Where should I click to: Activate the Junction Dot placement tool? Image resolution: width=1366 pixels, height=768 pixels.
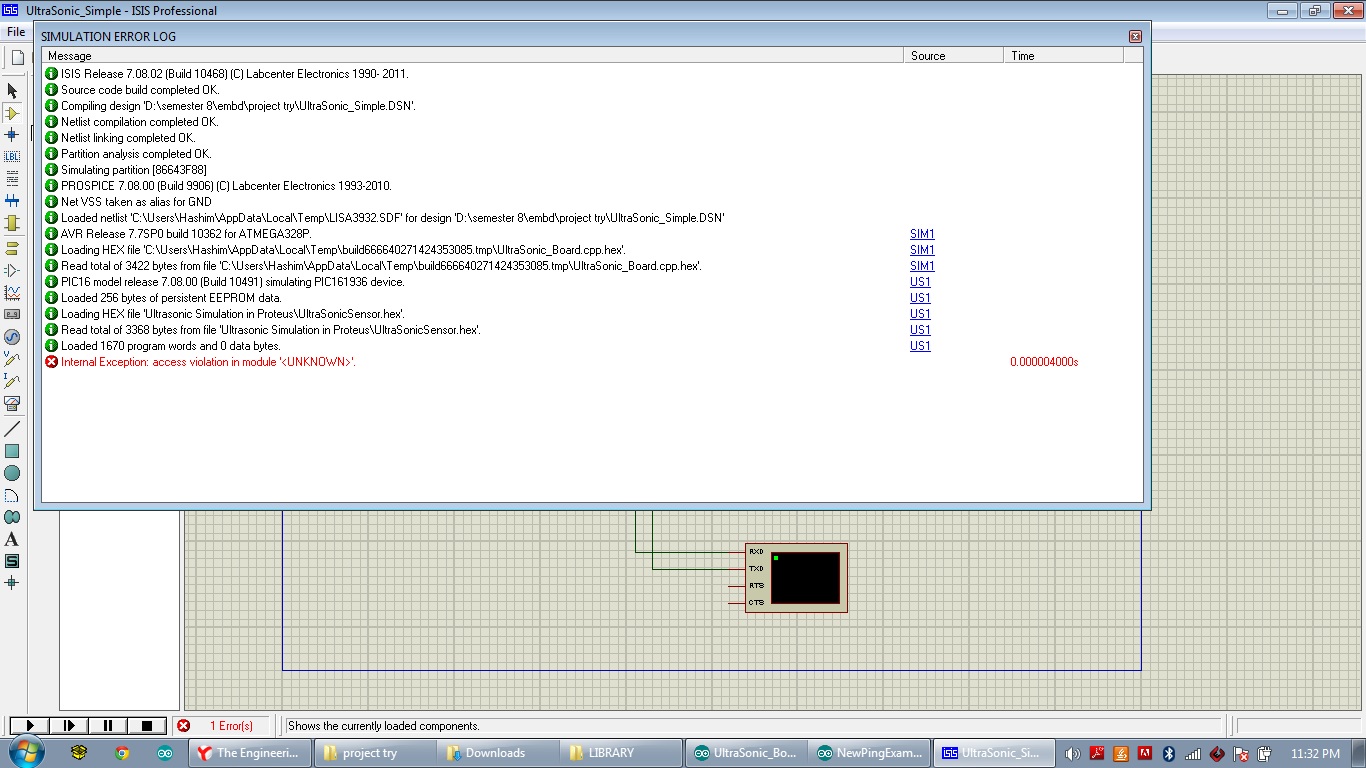click(x=13, y=134)
